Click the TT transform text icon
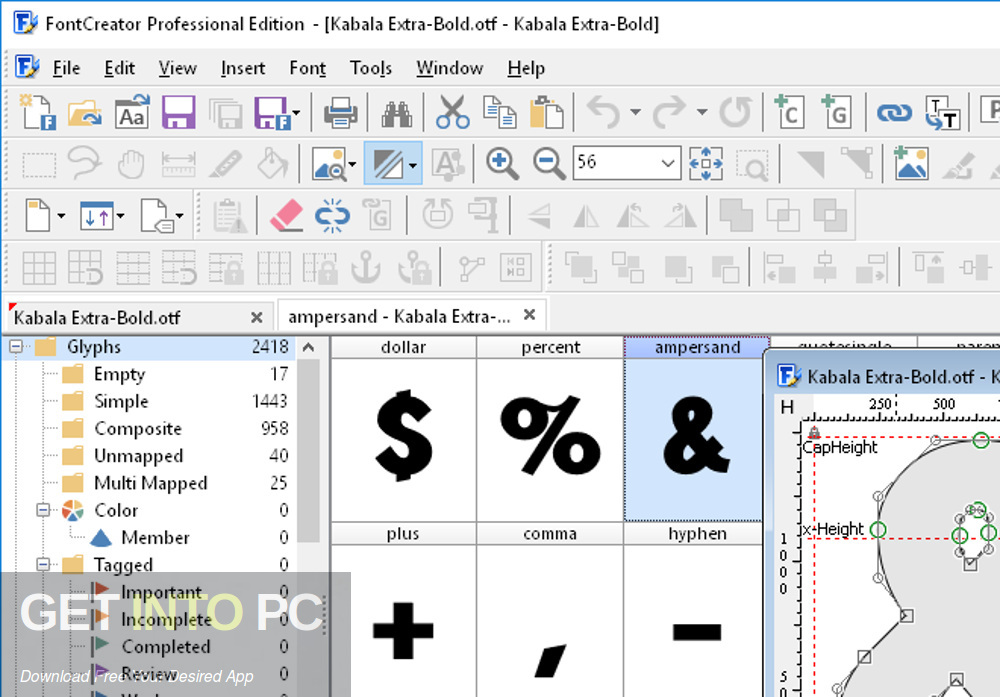The height and width of the screenshot is (697, 1000). [943, 113]
